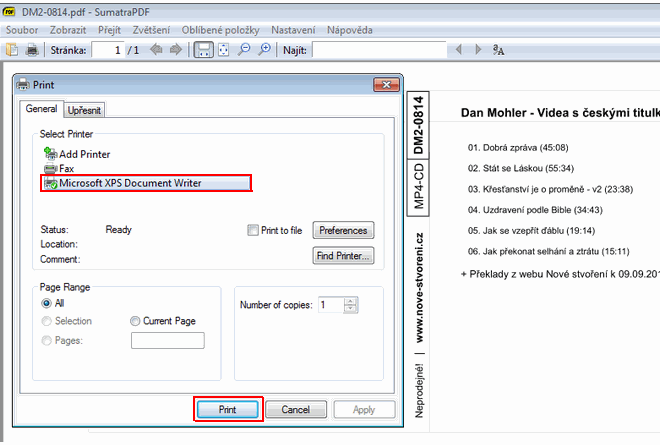Select the All page range radio
The width and height of the screenshot is (660, 445).
46,303
